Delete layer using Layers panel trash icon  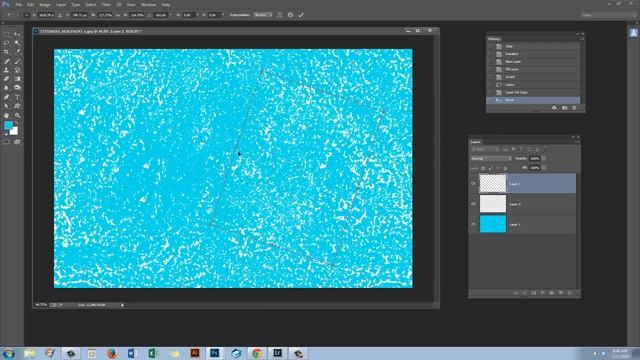pos(570,293)
